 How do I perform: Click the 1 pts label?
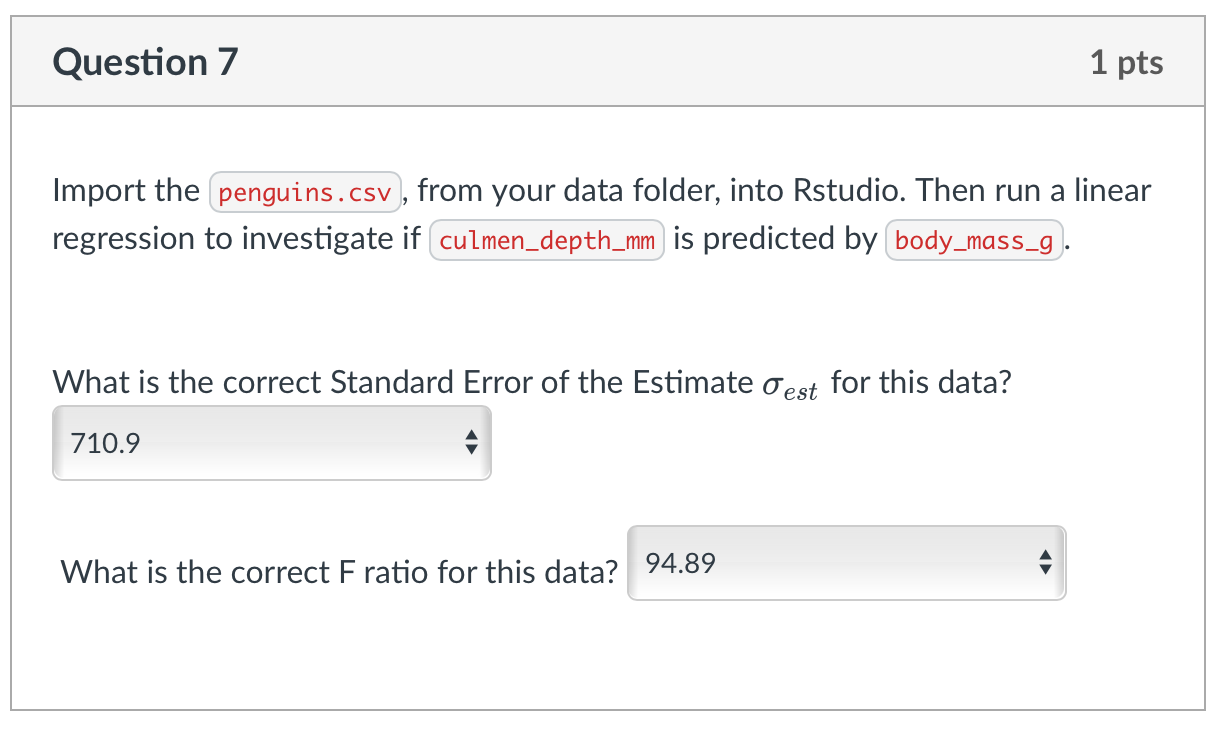click(1128, 62)
